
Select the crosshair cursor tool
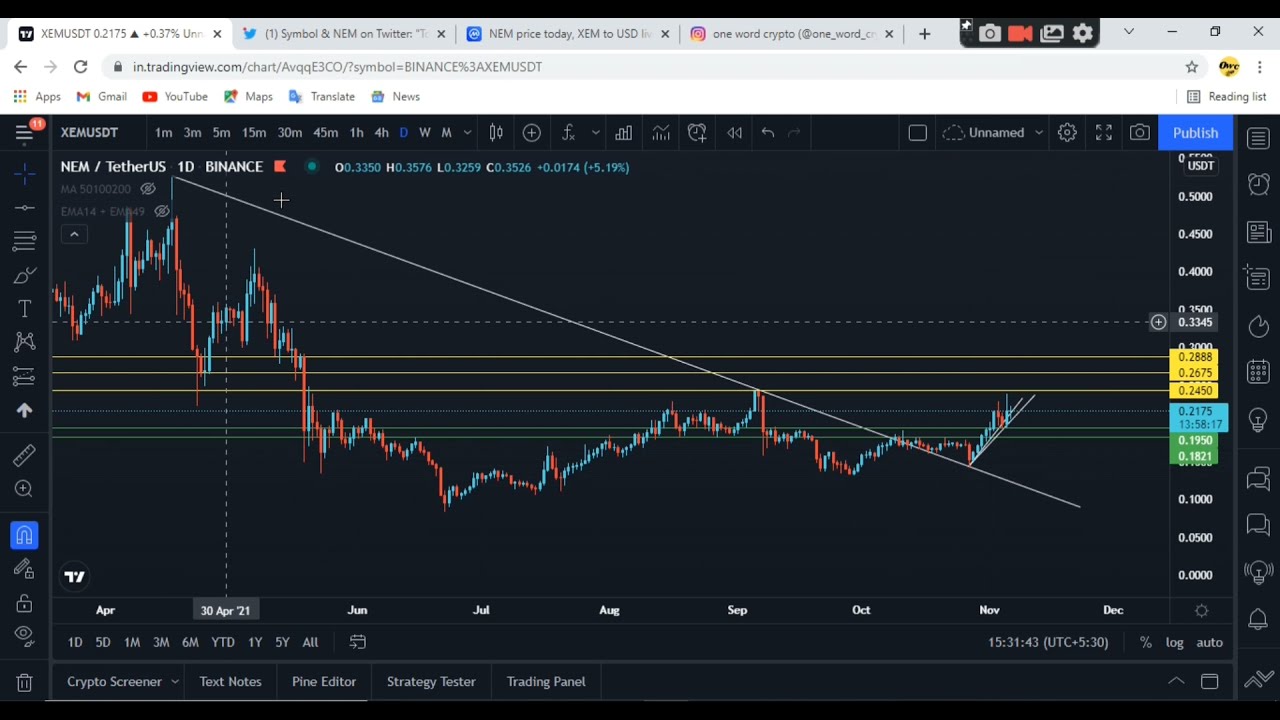pos(24,174)
